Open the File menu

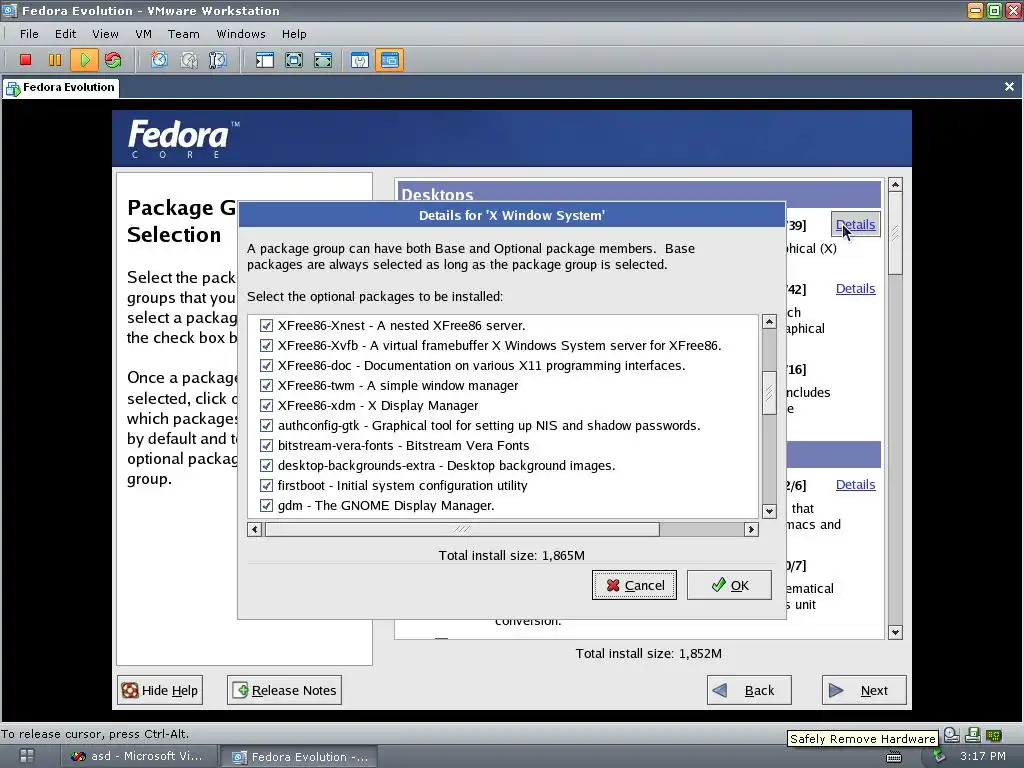tap(29, 34)
